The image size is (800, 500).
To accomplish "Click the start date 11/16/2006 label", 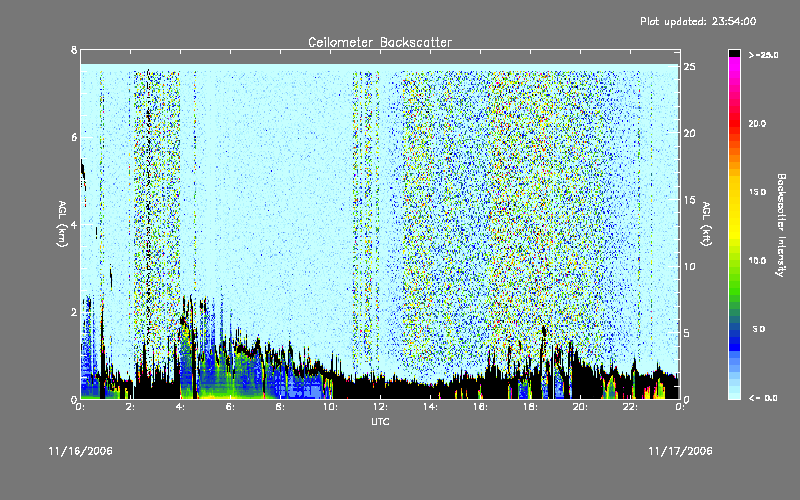I will [x=81, y=451].
